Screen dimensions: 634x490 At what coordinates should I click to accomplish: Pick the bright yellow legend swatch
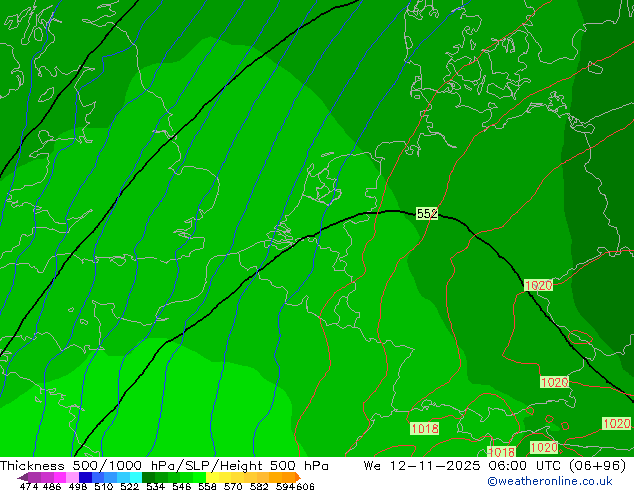(212, 477)
